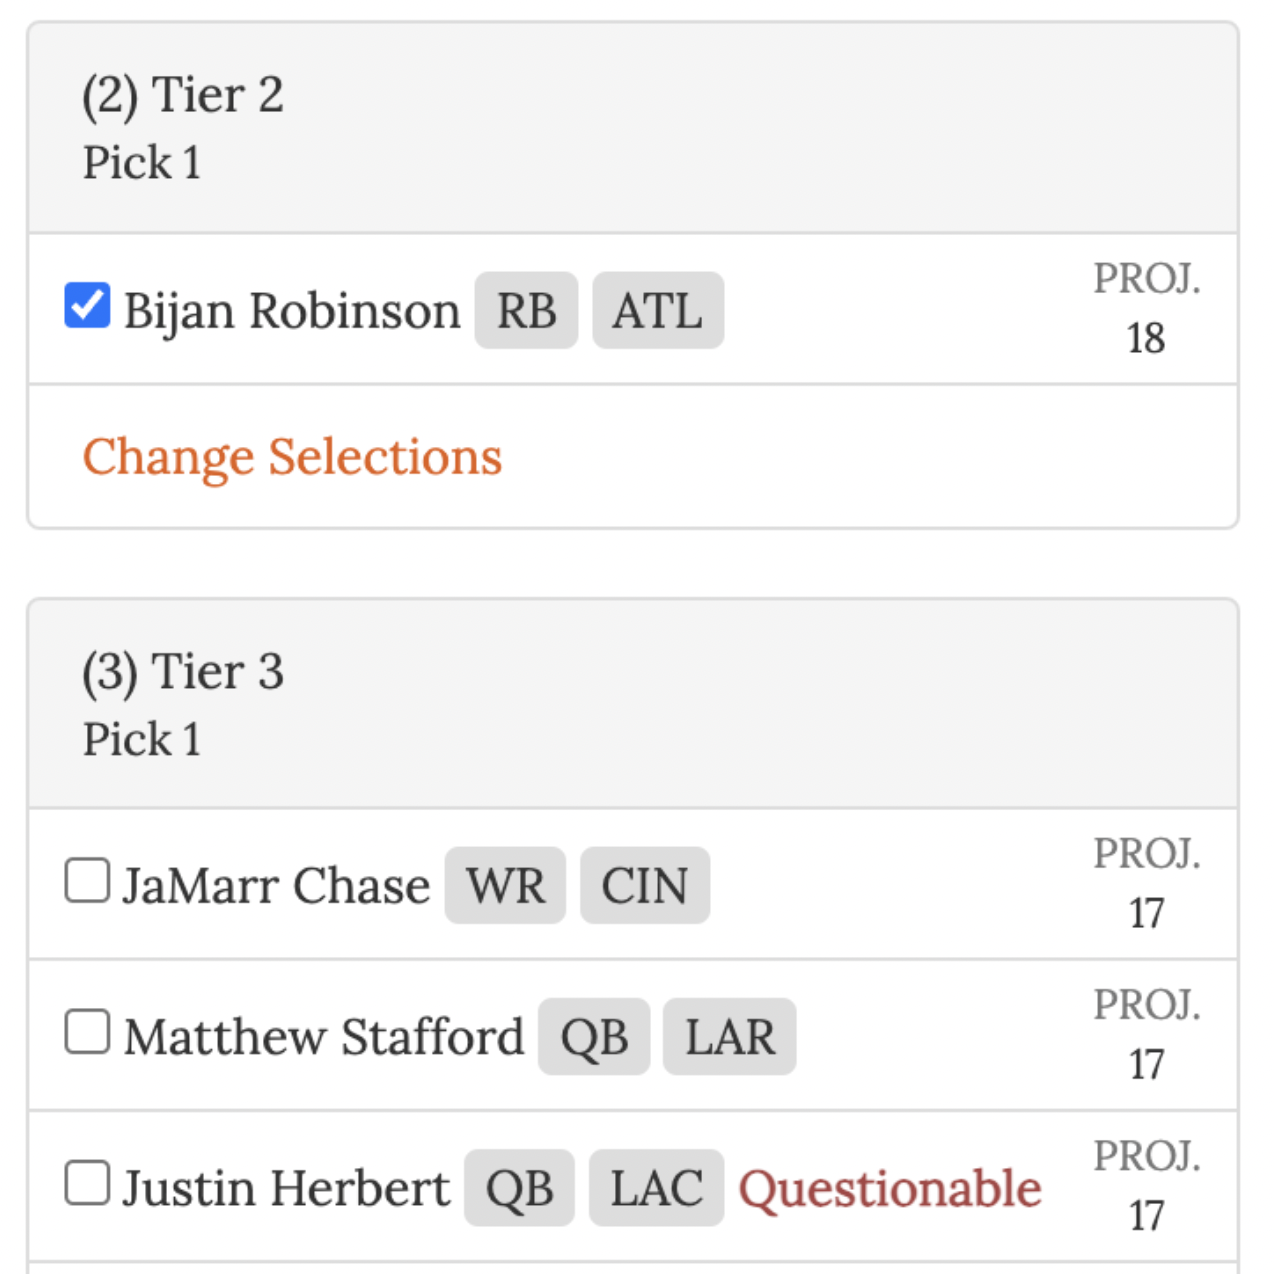
Task: Click the LAC team badge
Action: 656,1188
